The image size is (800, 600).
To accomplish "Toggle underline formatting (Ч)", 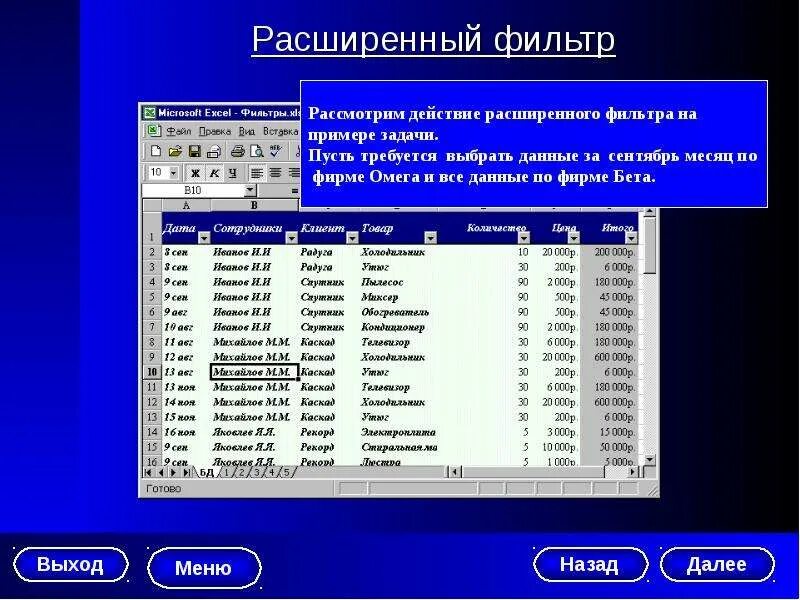I will pos(233,173).
